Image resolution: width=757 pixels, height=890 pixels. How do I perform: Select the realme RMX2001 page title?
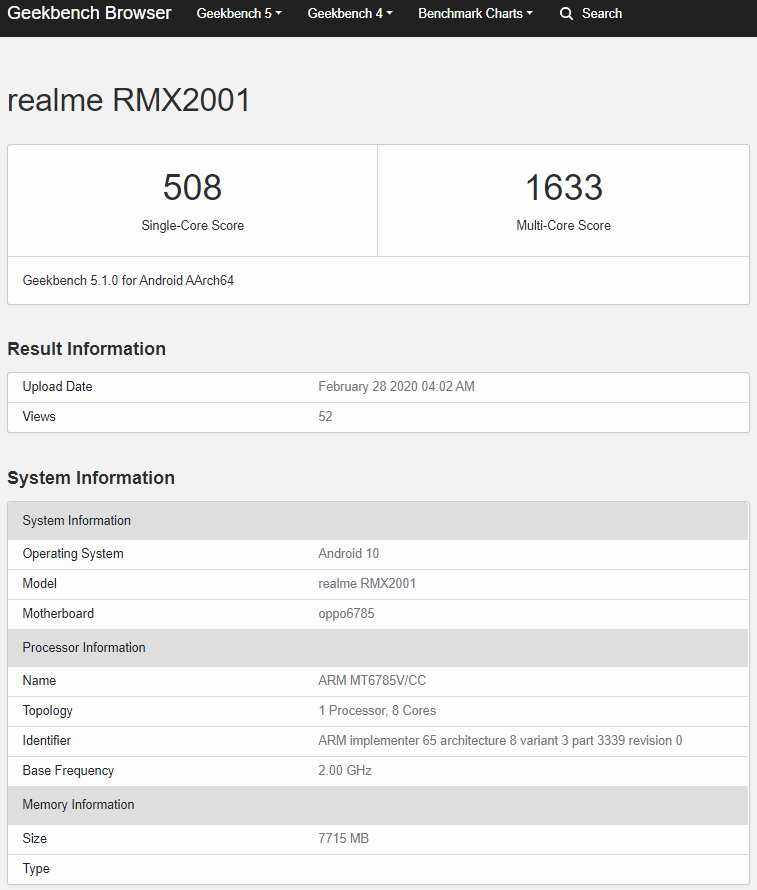[129, 100]
